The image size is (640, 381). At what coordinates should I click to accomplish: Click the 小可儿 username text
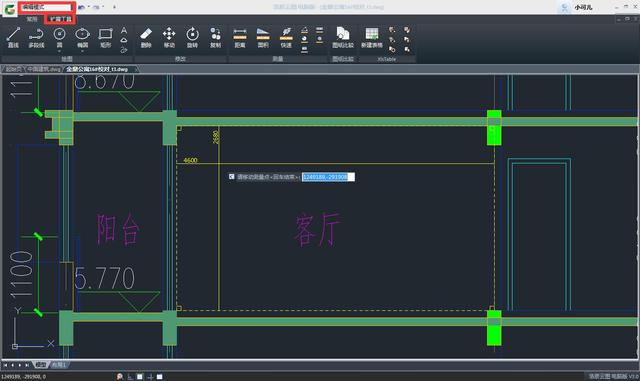[583, 7]
